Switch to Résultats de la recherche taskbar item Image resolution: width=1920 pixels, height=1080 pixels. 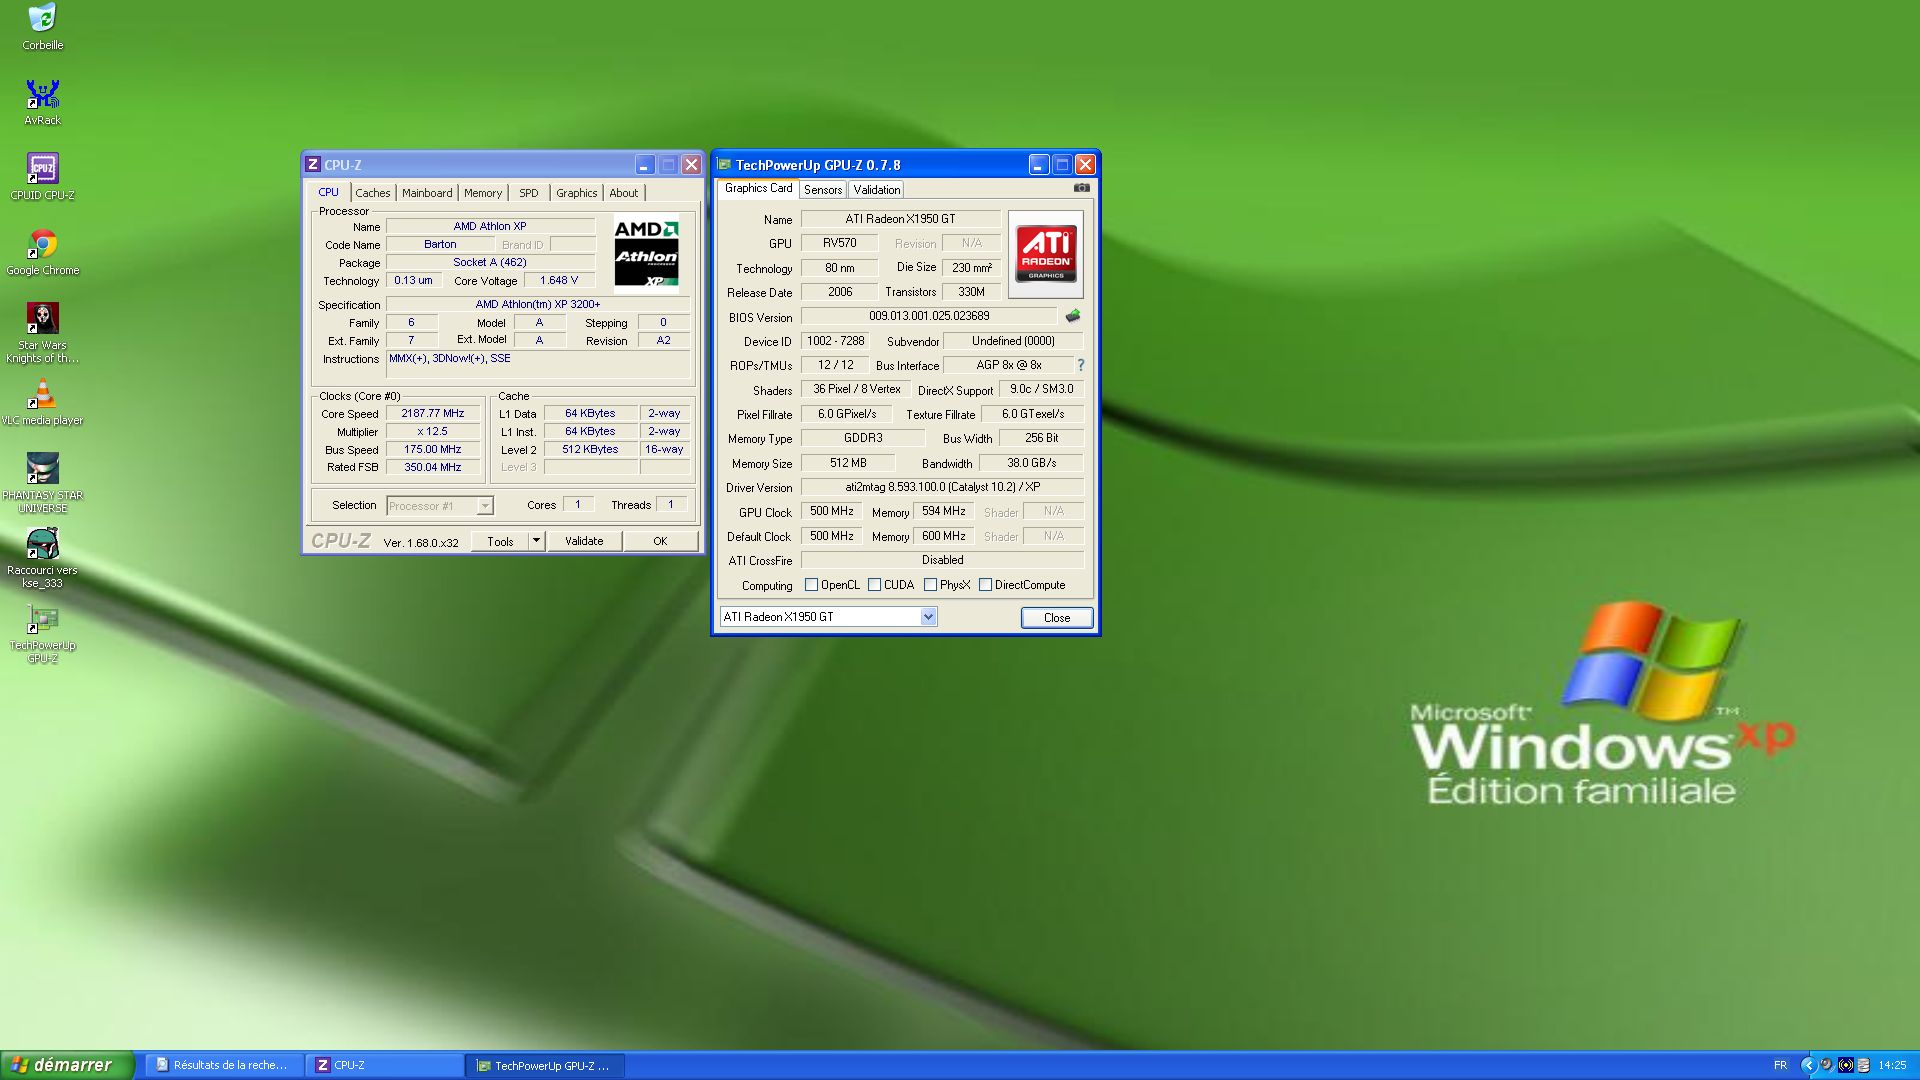(223, 1065)
